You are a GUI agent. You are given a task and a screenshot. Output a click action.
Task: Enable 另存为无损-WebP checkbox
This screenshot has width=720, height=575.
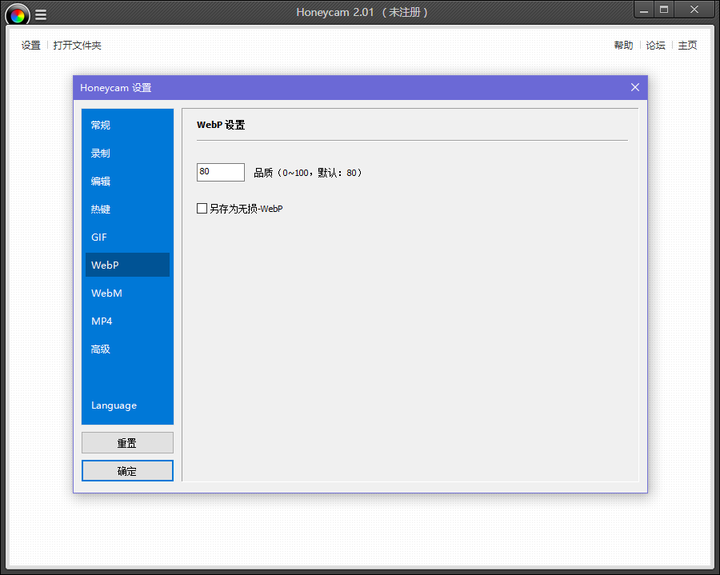(x=202, y=209)
